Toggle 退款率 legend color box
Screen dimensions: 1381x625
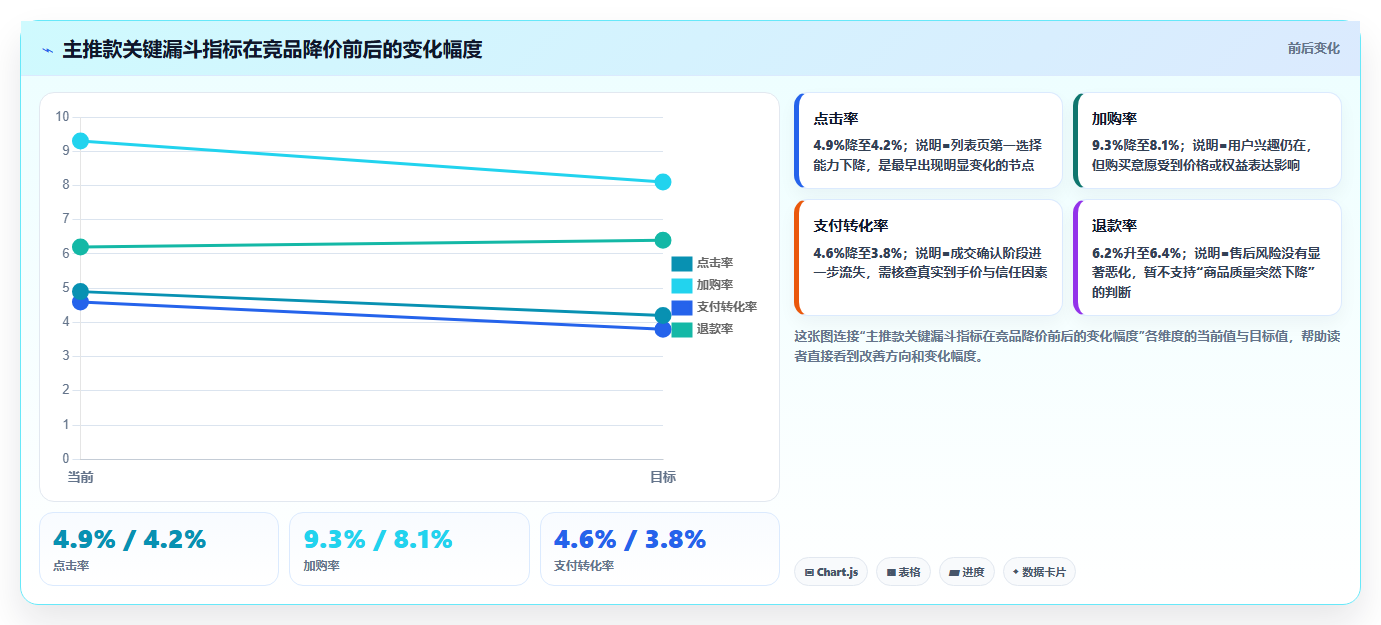[x=681, y=329]
